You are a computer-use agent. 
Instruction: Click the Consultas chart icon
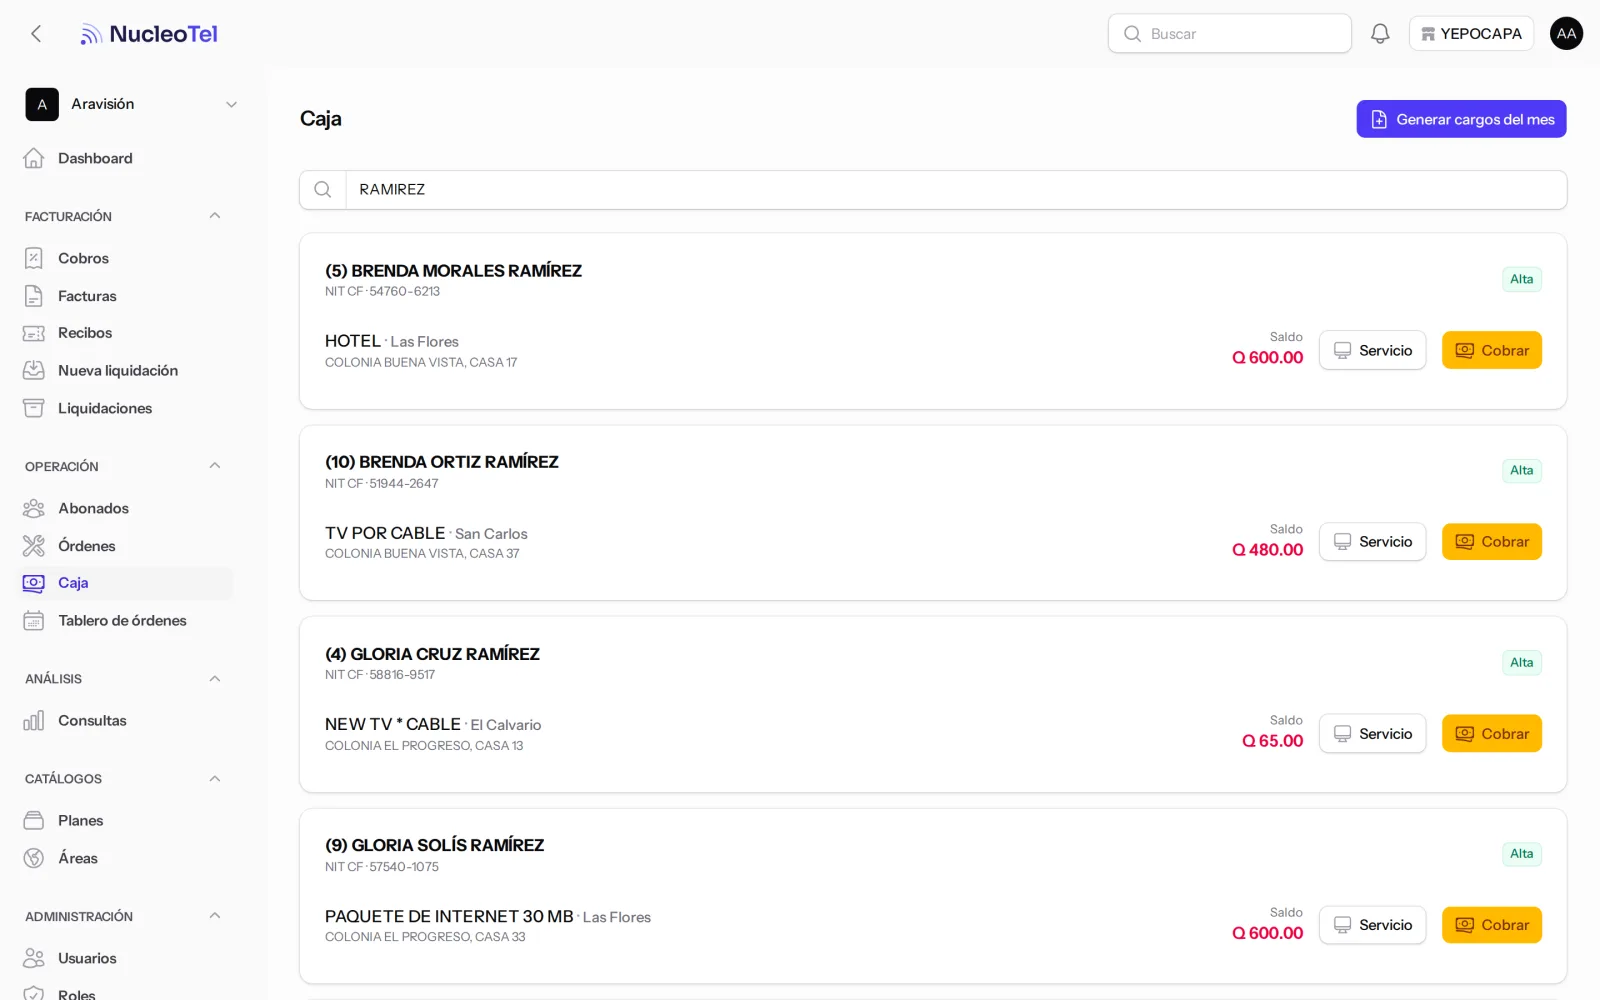(34, 721)
